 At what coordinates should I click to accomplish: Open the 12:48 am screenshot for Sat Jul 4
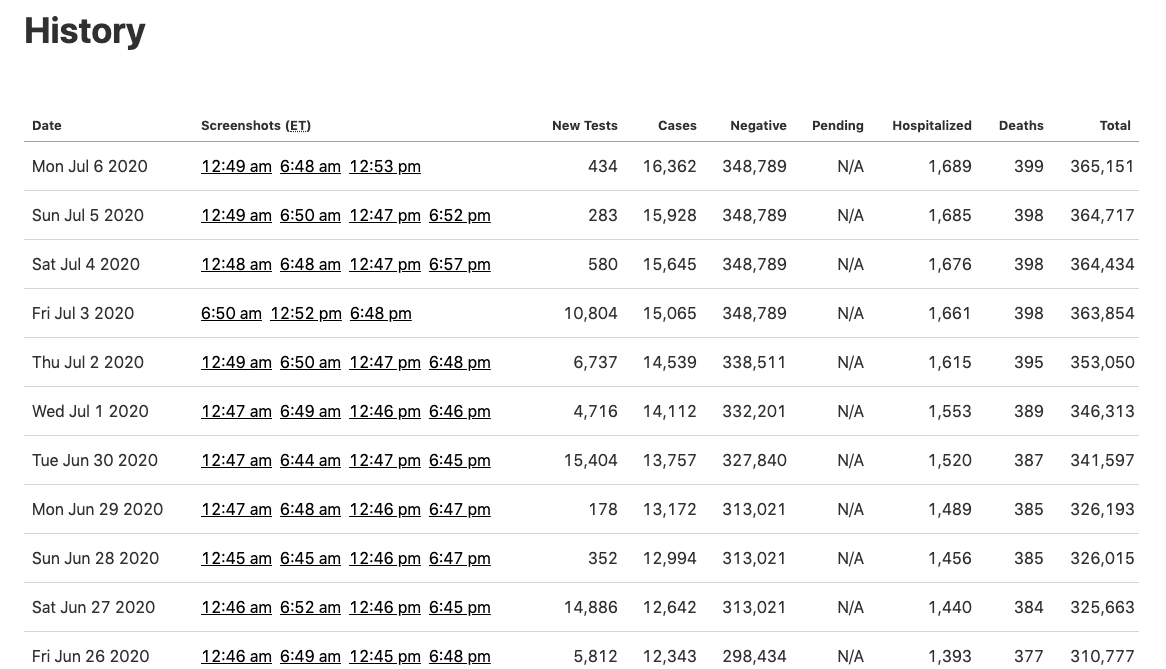pyautogui.click(x=236, y=265)
